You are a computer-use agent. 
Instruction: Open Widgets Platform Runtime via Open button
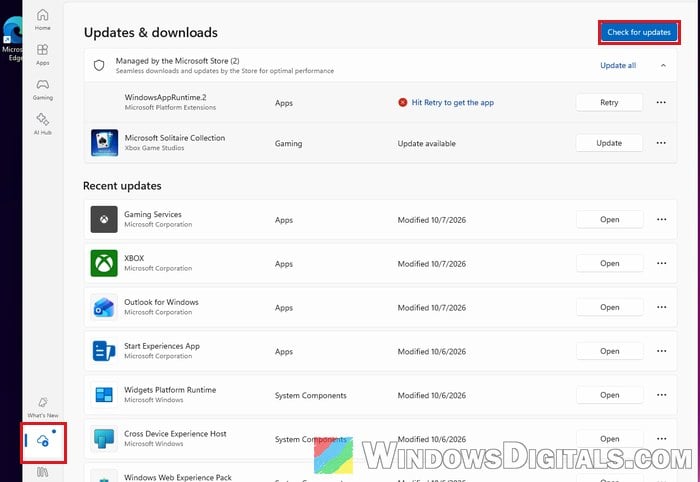(x=609, y=395)
